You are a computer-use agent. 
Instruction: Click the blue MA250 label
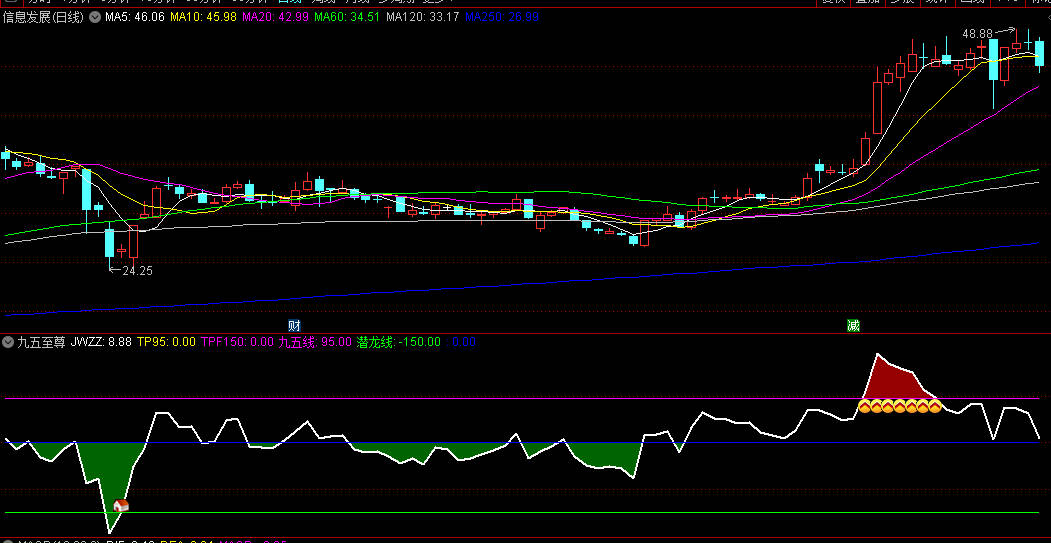pyautogui.click(x=502, y=17)
